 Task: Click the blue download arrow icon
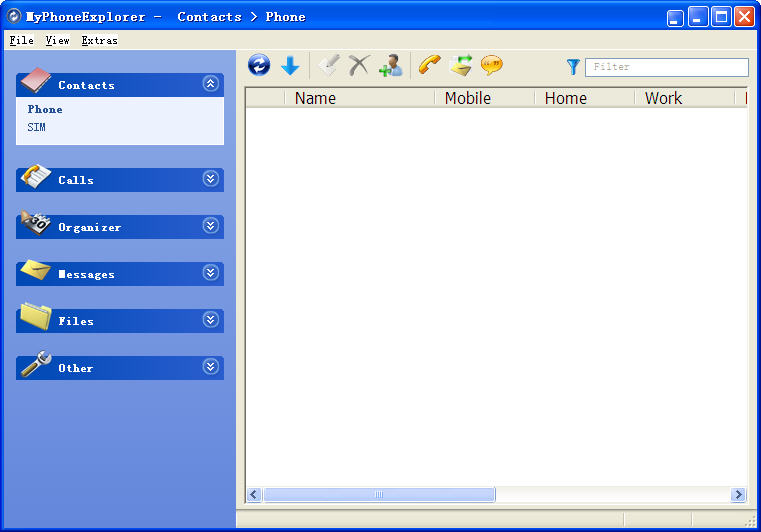(x=290, y=66)
